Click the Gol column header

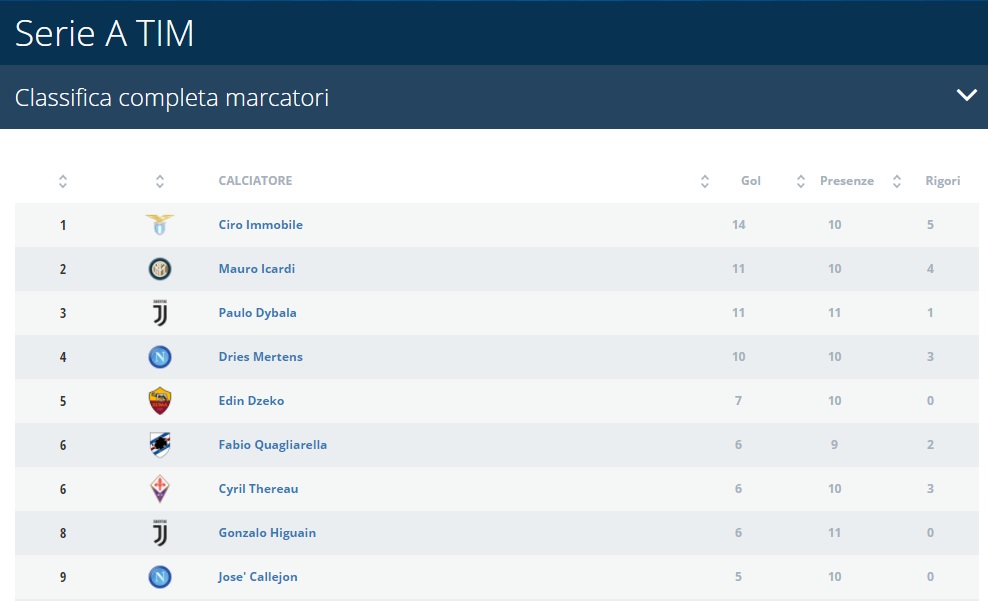(x=750, y=181)
